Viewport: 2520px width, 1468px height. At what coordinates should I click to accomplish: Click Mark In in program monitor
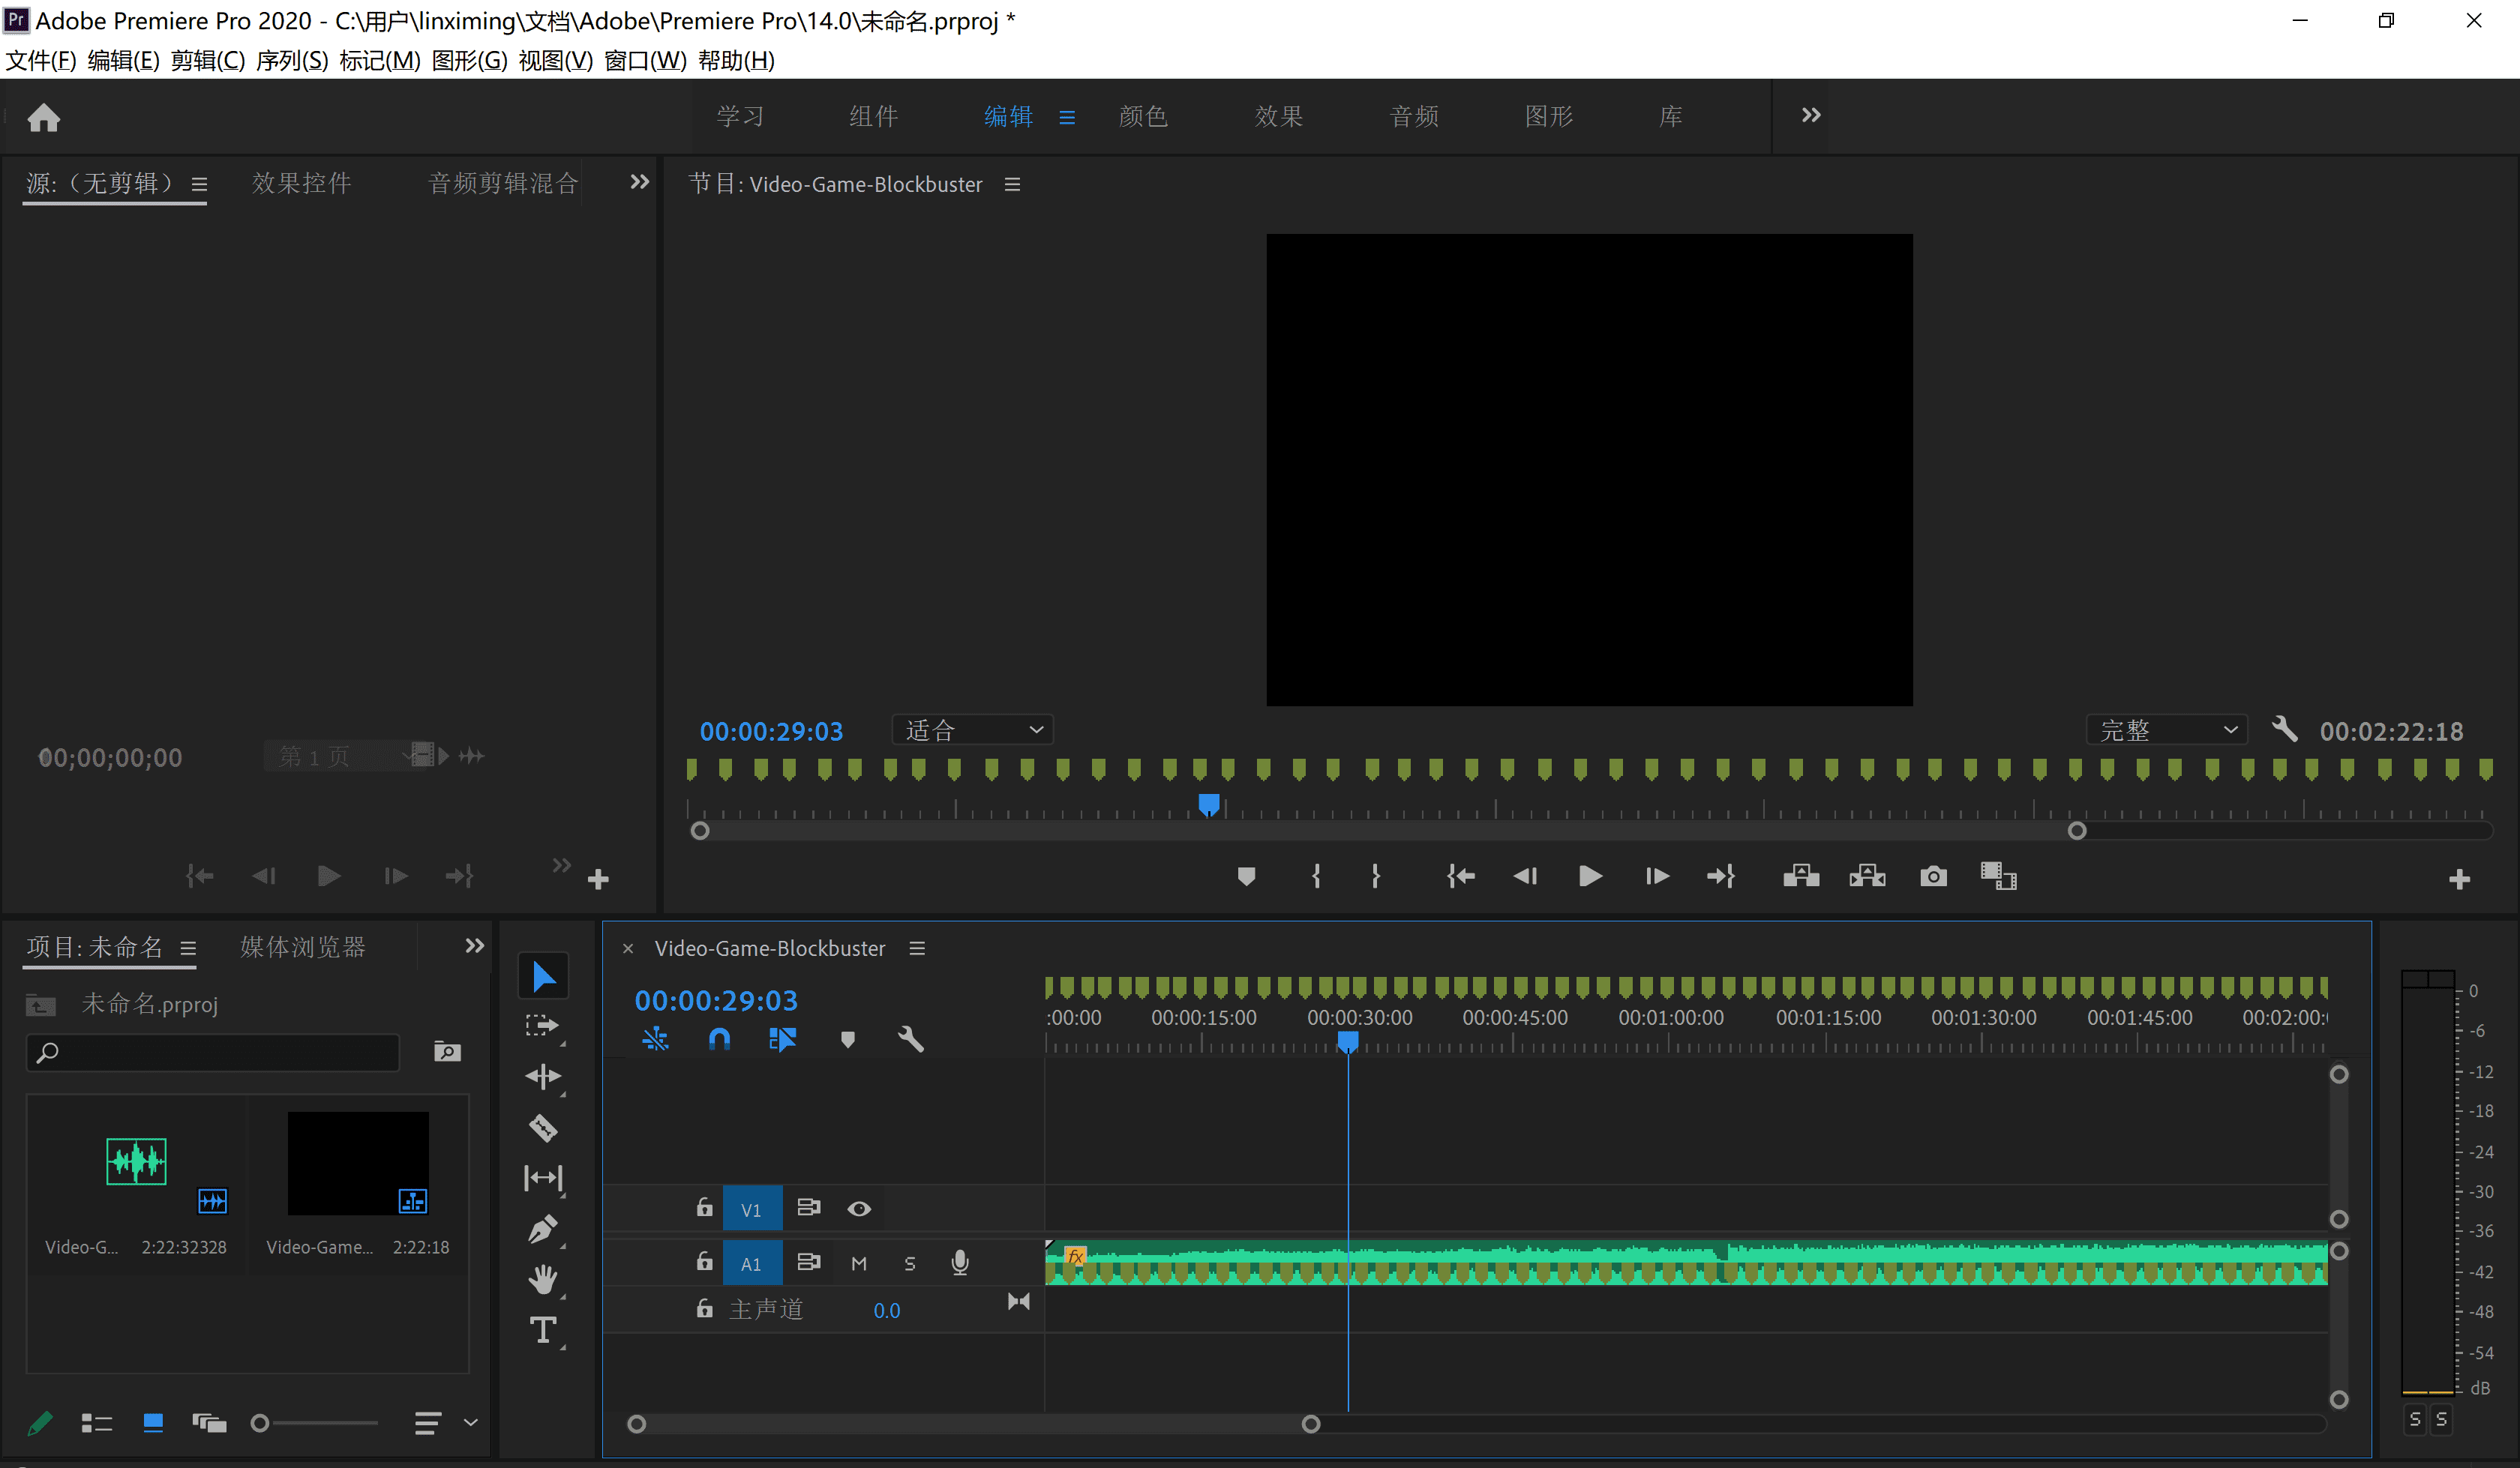coord(1316,876)
